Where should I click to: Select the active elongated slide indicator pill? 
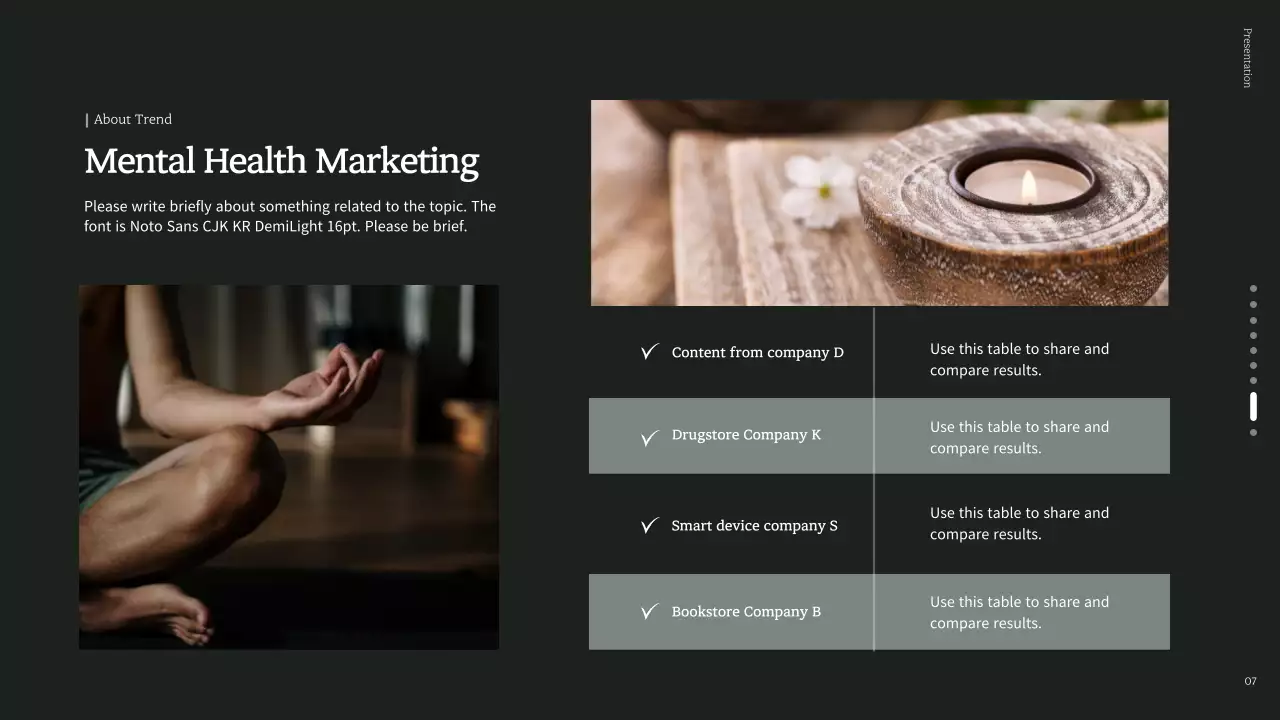[x=1253, y=407]
